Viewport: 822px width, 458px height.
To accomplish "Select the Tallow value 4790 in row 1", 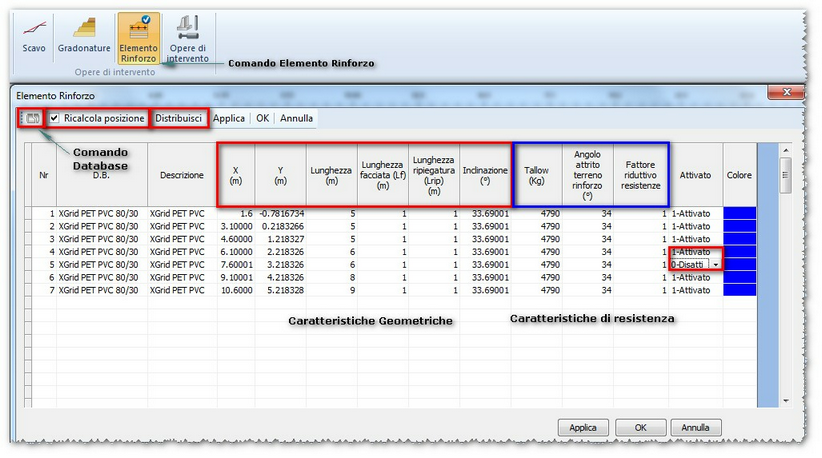I will click(536, 213).
